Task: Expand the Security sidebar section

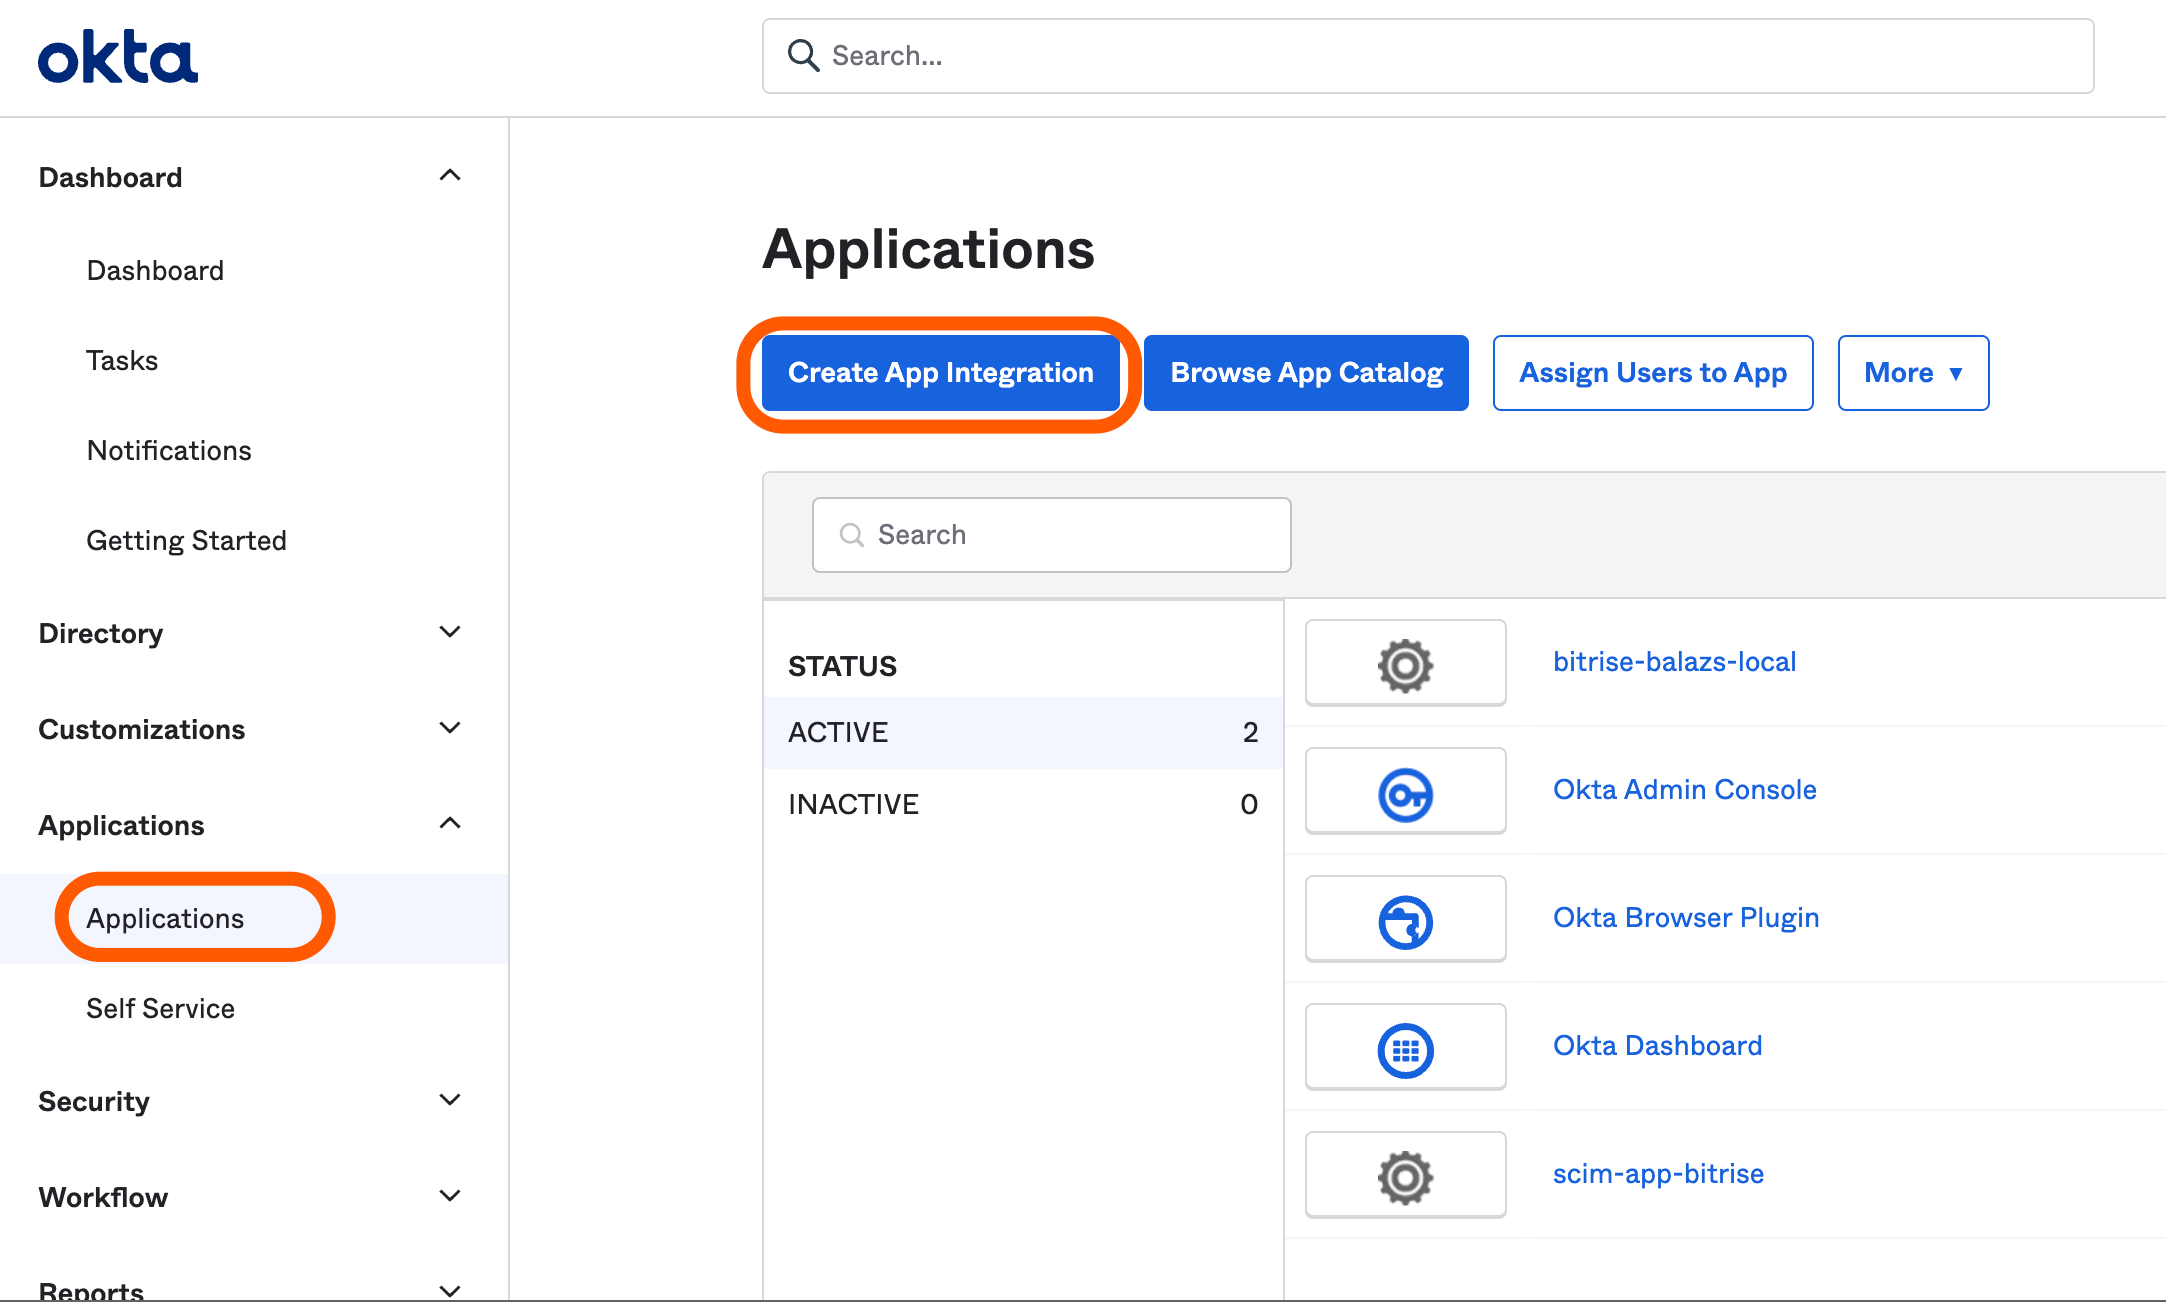Action: coord(450,1099)
